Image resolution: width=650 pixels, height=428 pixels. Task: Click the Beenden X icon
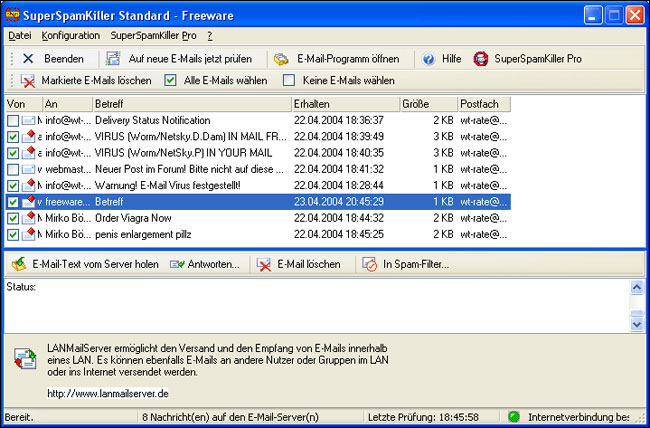tap(28, 59)
